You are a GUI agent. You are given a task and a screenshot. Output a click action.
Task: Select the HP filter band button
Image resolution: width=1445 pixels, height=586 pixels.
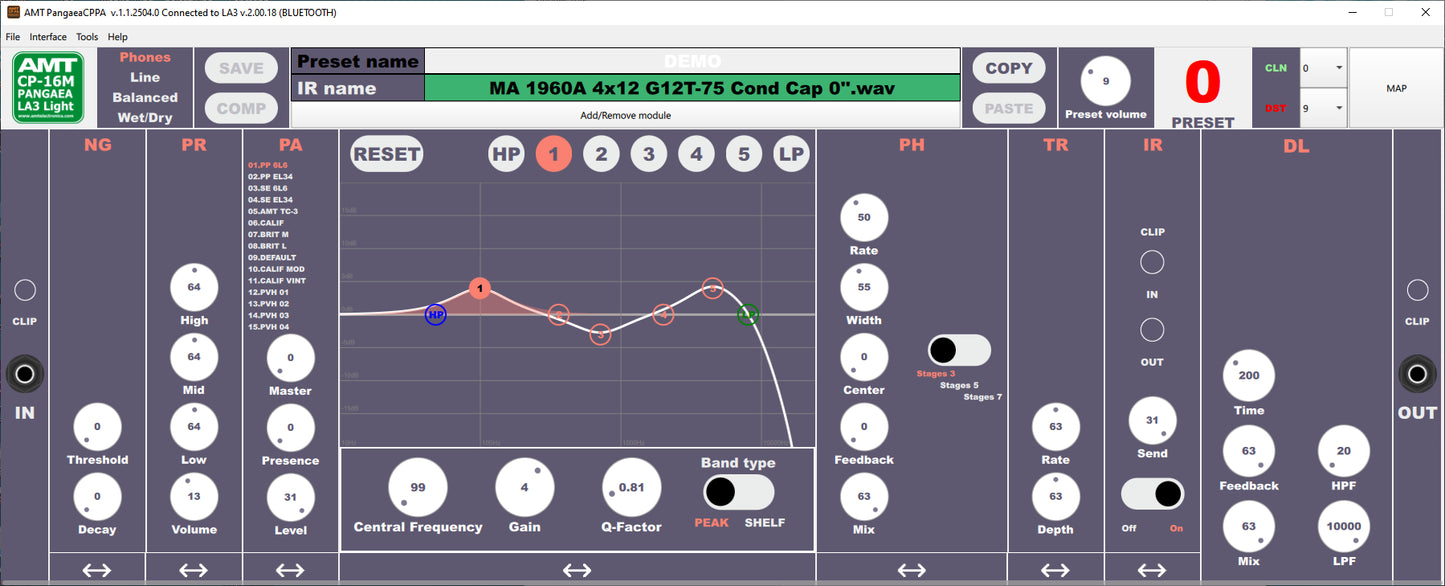pos(506,154)
